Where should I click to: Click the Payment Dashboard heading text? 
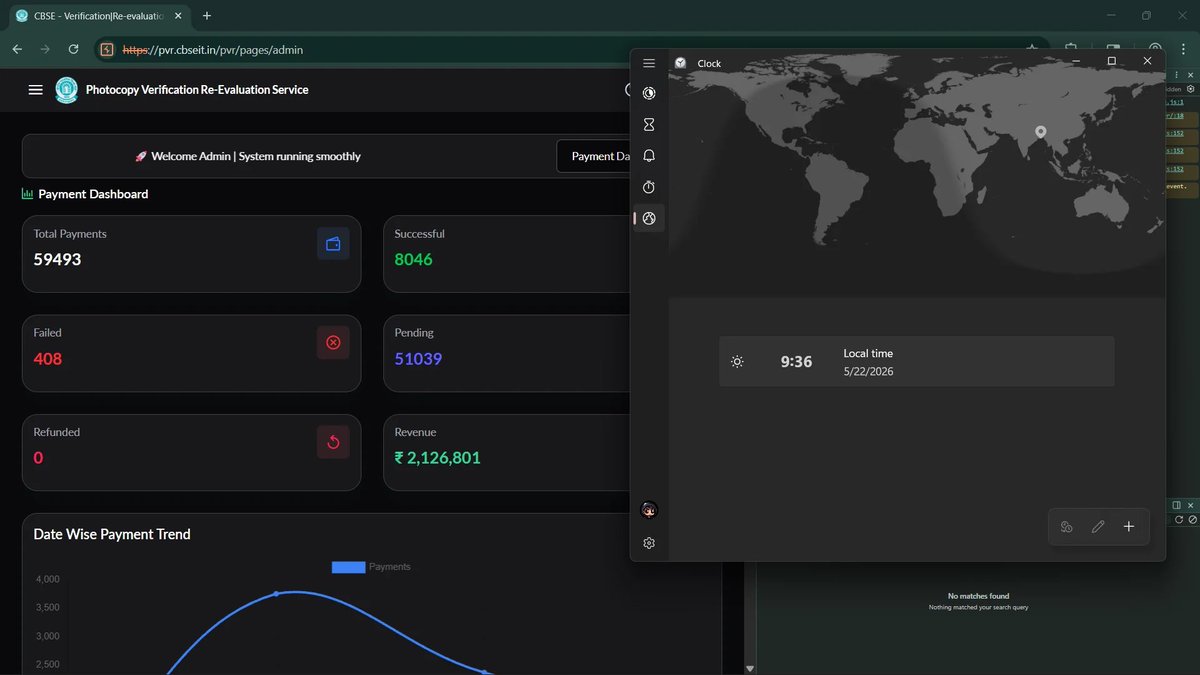[93, 194]
